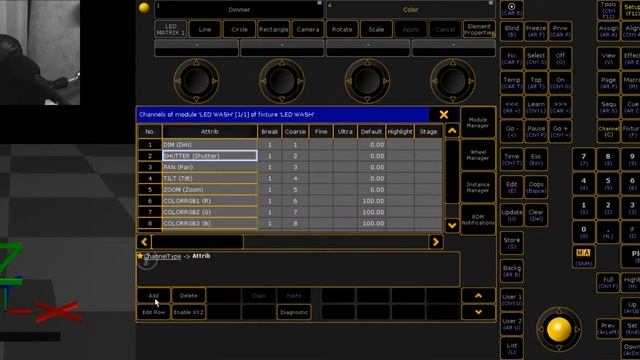
Task: Click the Highlight column header
Action: pos(400,131)
